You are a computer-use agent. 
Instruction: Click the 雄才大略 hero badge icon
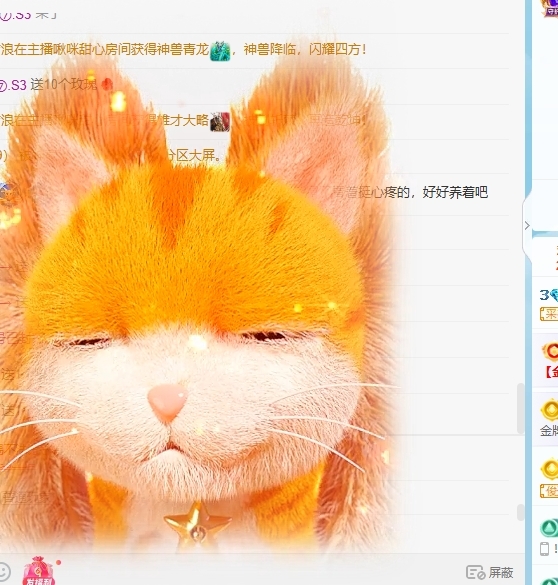220,122
